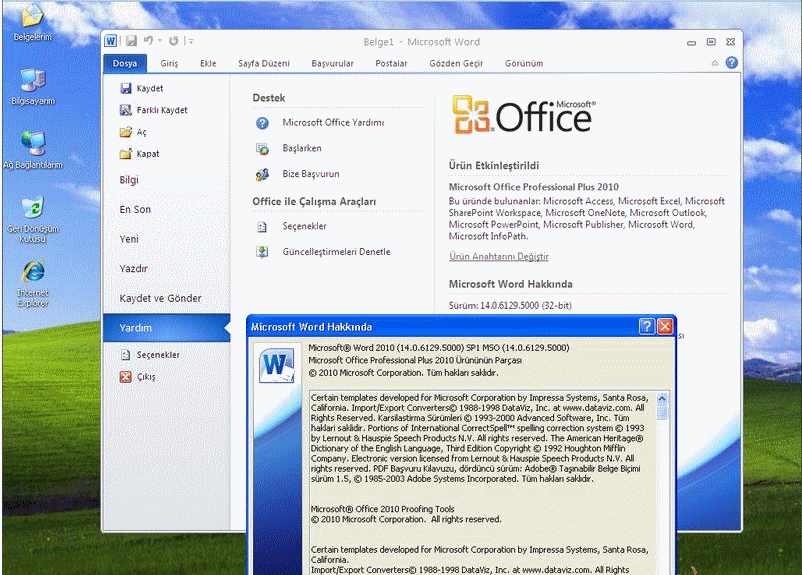The height and width of the screenshot is (575, 802).
Task: Click the sidebar Seçenekler icon below Yardım
Action: point(125,355)
